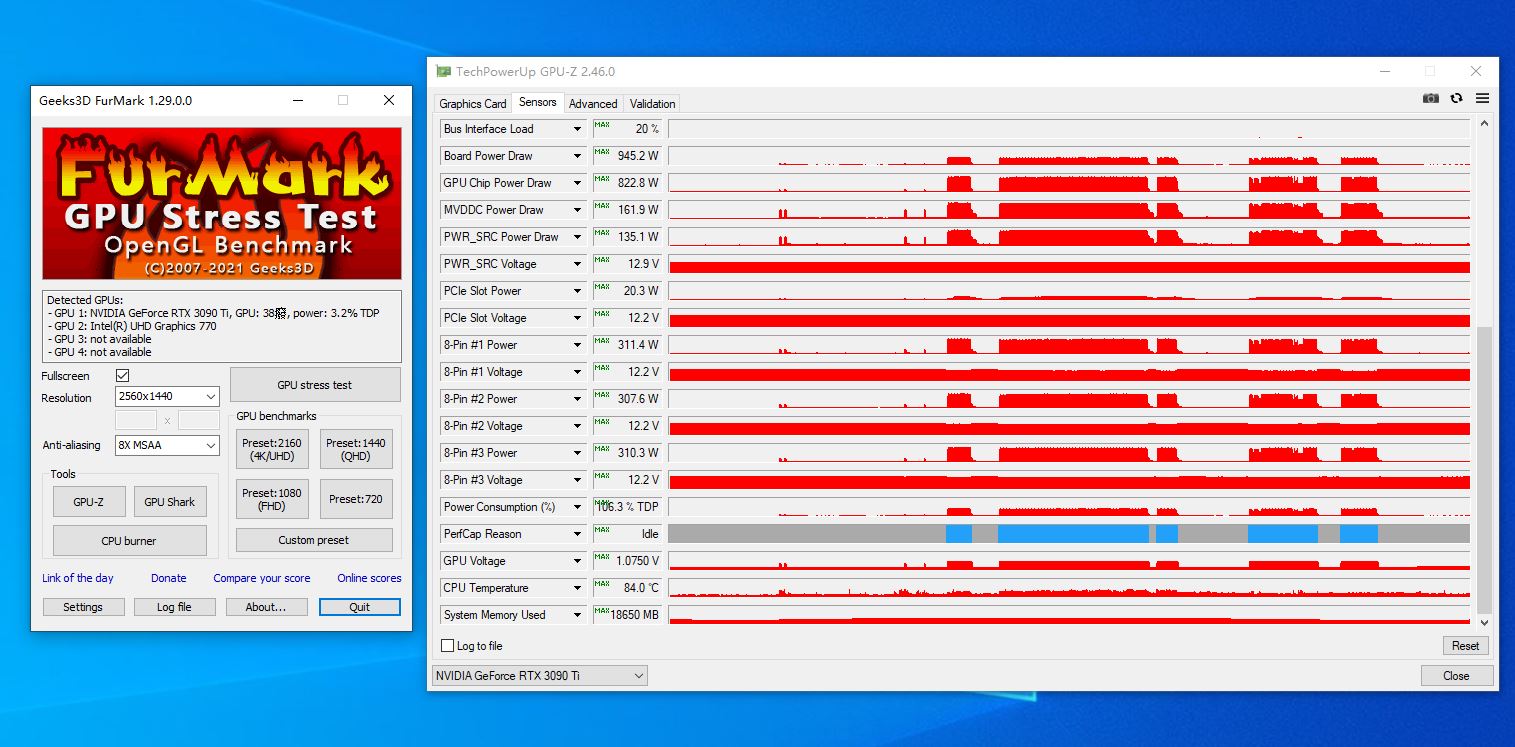
Task: Enable the Log to file checkbox
Action: point(448,646)
